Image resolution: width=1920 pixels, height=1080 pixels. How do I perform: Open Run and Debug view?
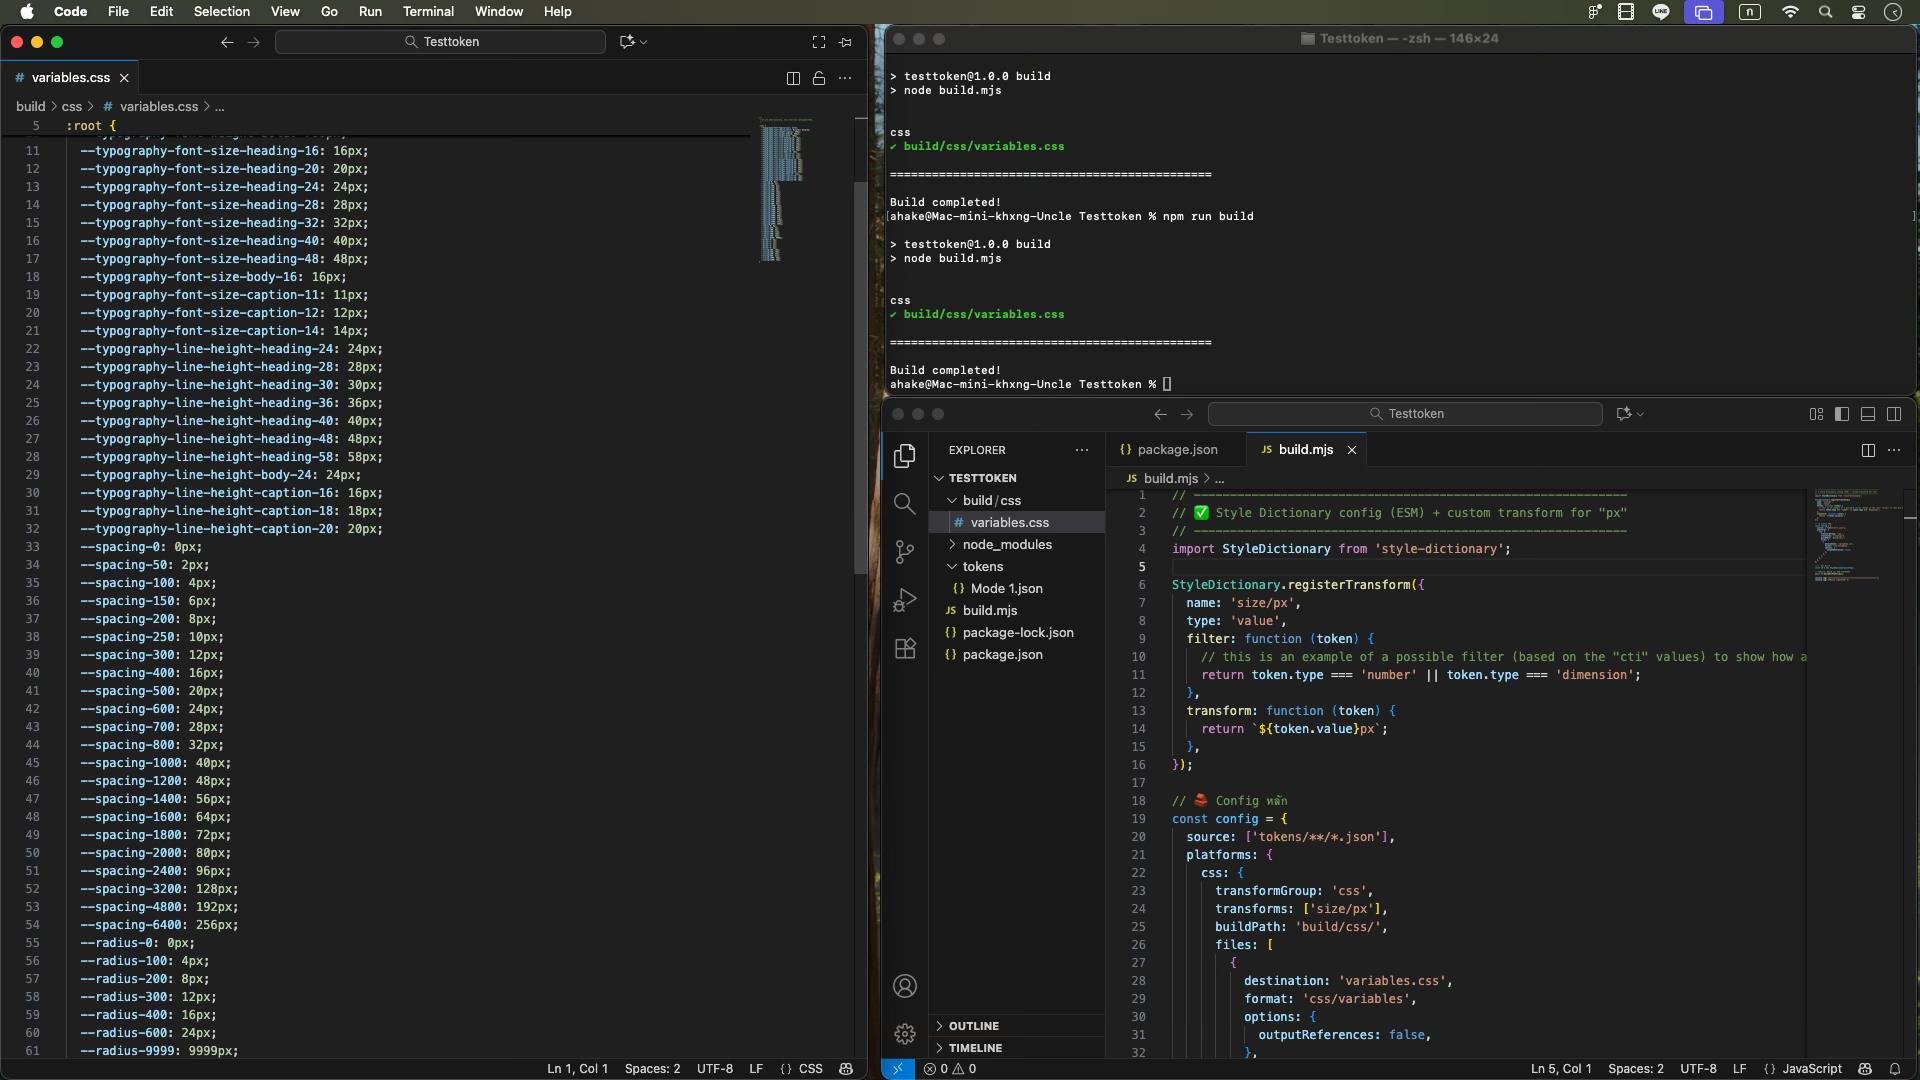[x=905, y=600]
